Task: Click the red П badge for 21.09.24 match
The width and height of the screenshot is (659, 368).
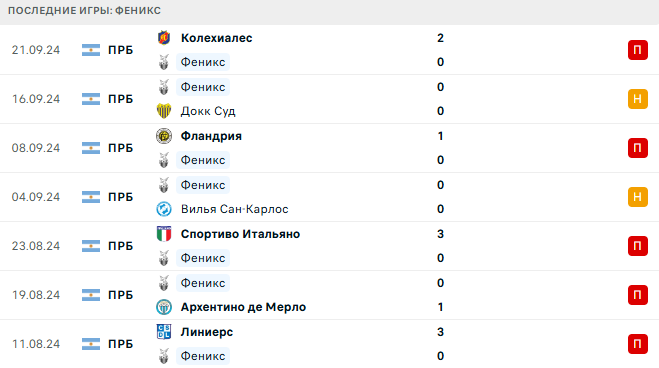Action: (638, 50)
